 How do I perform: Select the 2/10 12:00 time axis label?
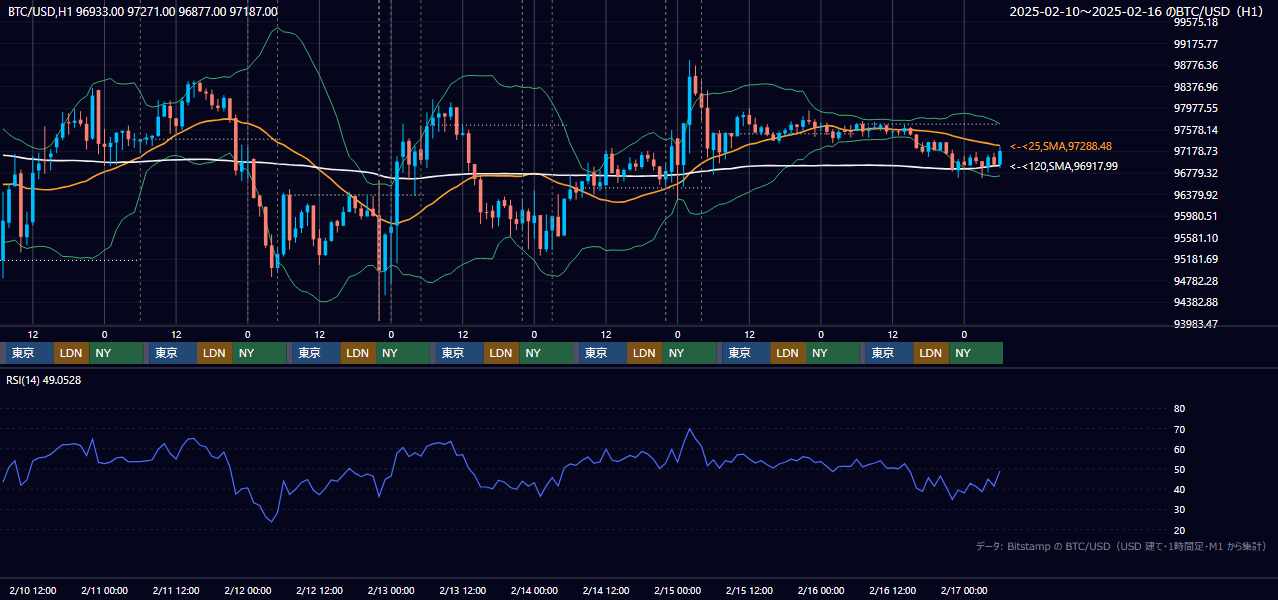33,590
